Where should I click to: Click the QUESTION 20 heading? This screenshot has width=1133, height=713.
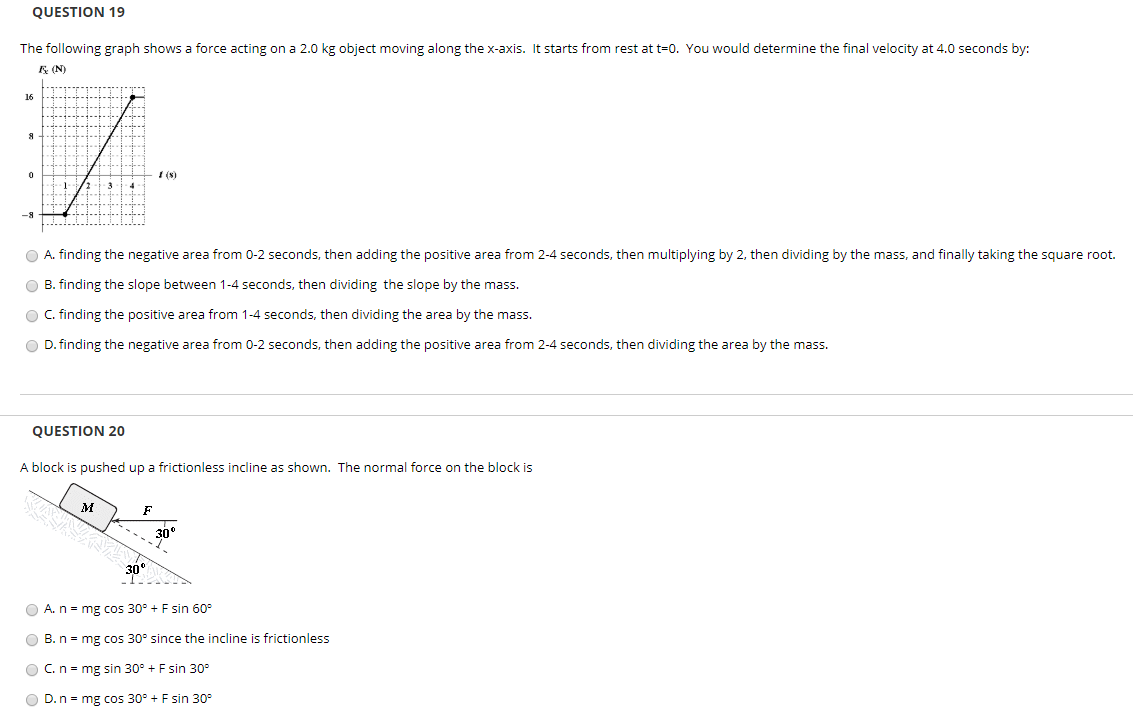click(x=78, y=431)
